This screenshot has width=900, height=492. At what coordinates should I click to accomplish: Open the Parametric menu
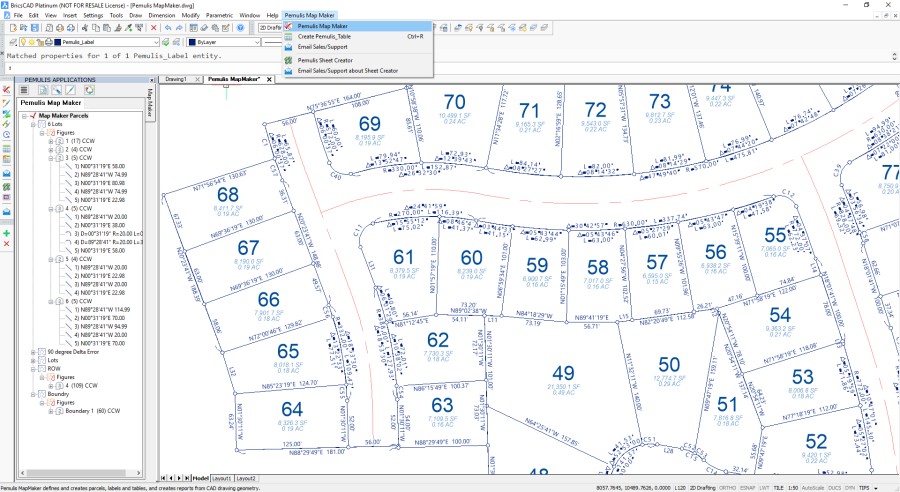click(x=219, y=16)
